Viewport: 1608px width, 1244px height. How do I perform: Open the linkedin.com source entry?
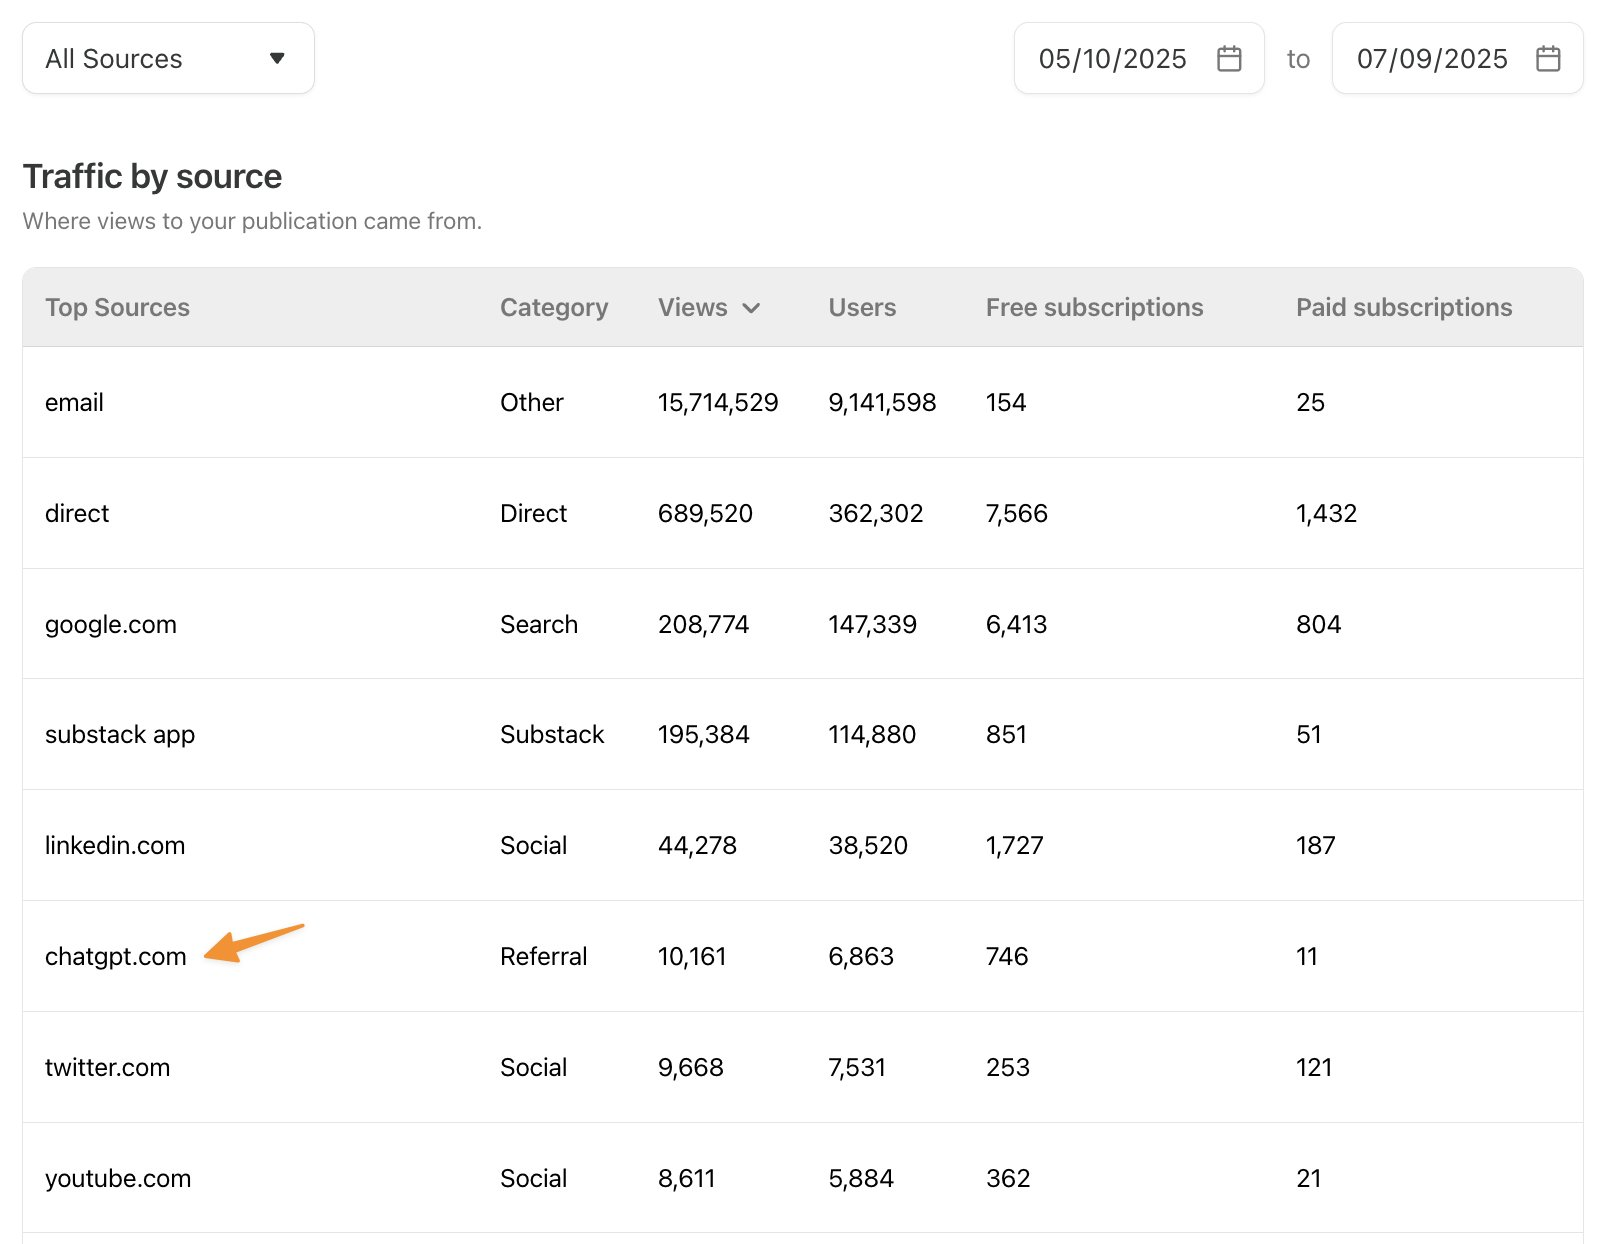pyautogui.click(x=115, y=846)
